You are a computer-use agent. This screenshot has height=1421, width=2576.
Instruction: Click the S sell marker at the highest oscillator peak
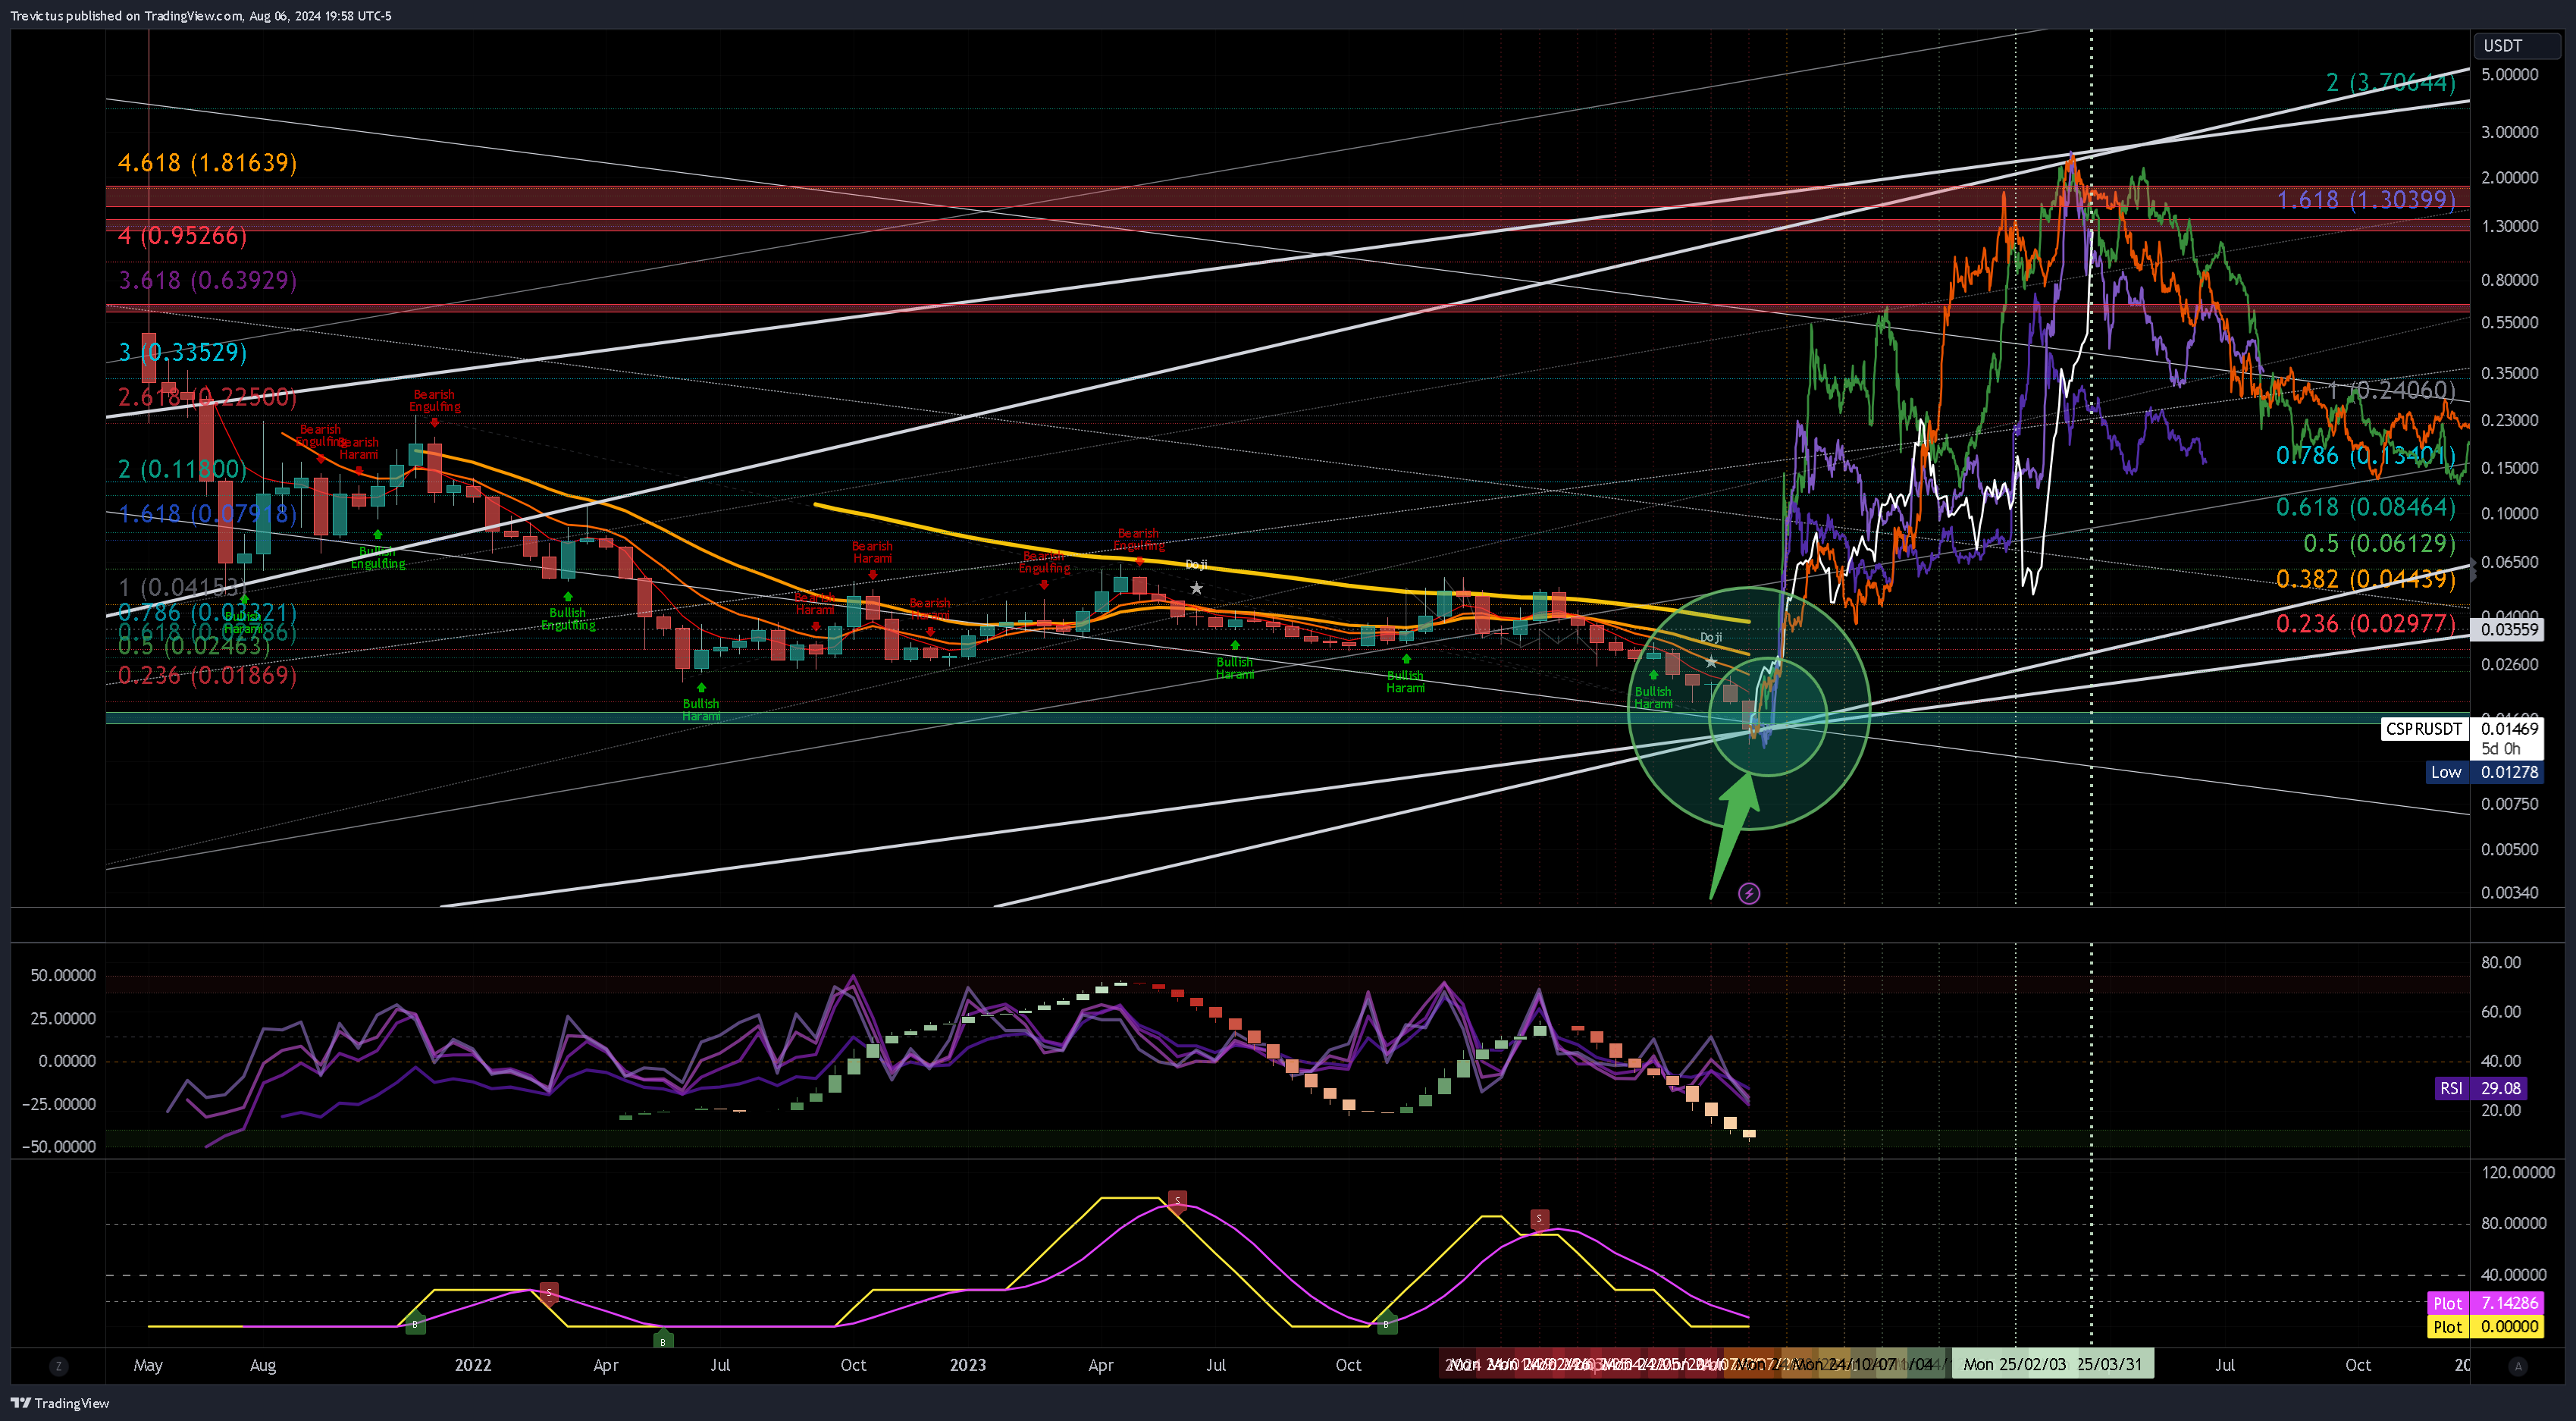pyautogui.click(x=1178, y=1200)
